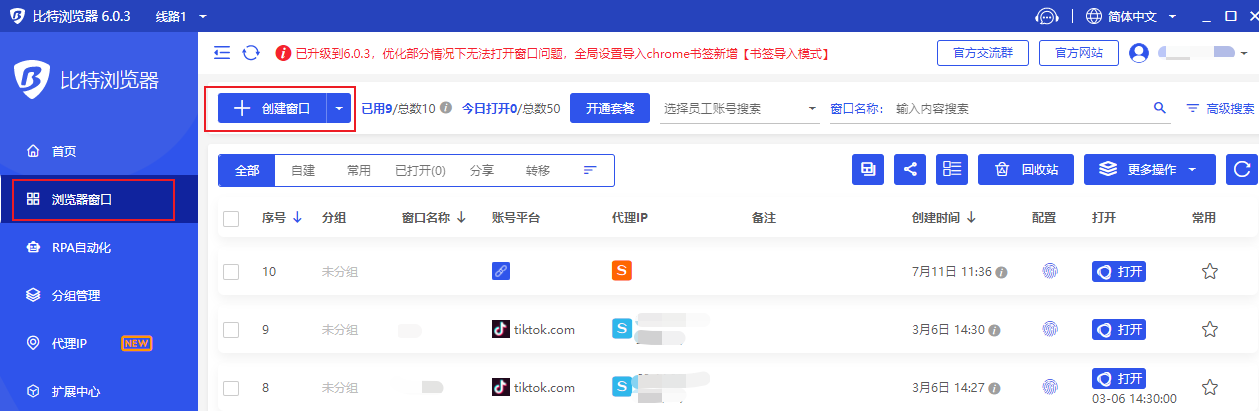
Task: Click 打开 button for row 9
Action: pos(1119,329)
